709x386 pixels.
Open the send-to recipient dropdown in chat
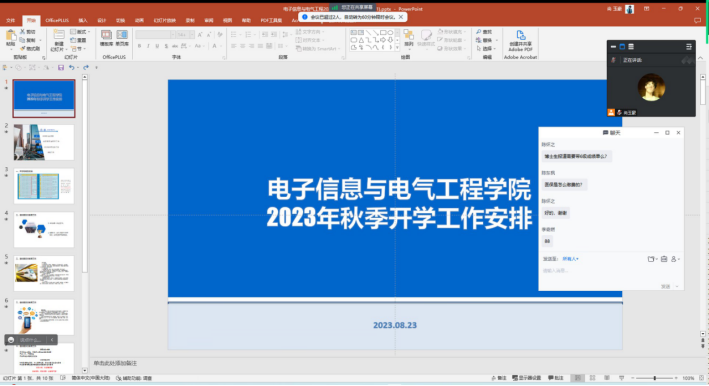point(571,259)
